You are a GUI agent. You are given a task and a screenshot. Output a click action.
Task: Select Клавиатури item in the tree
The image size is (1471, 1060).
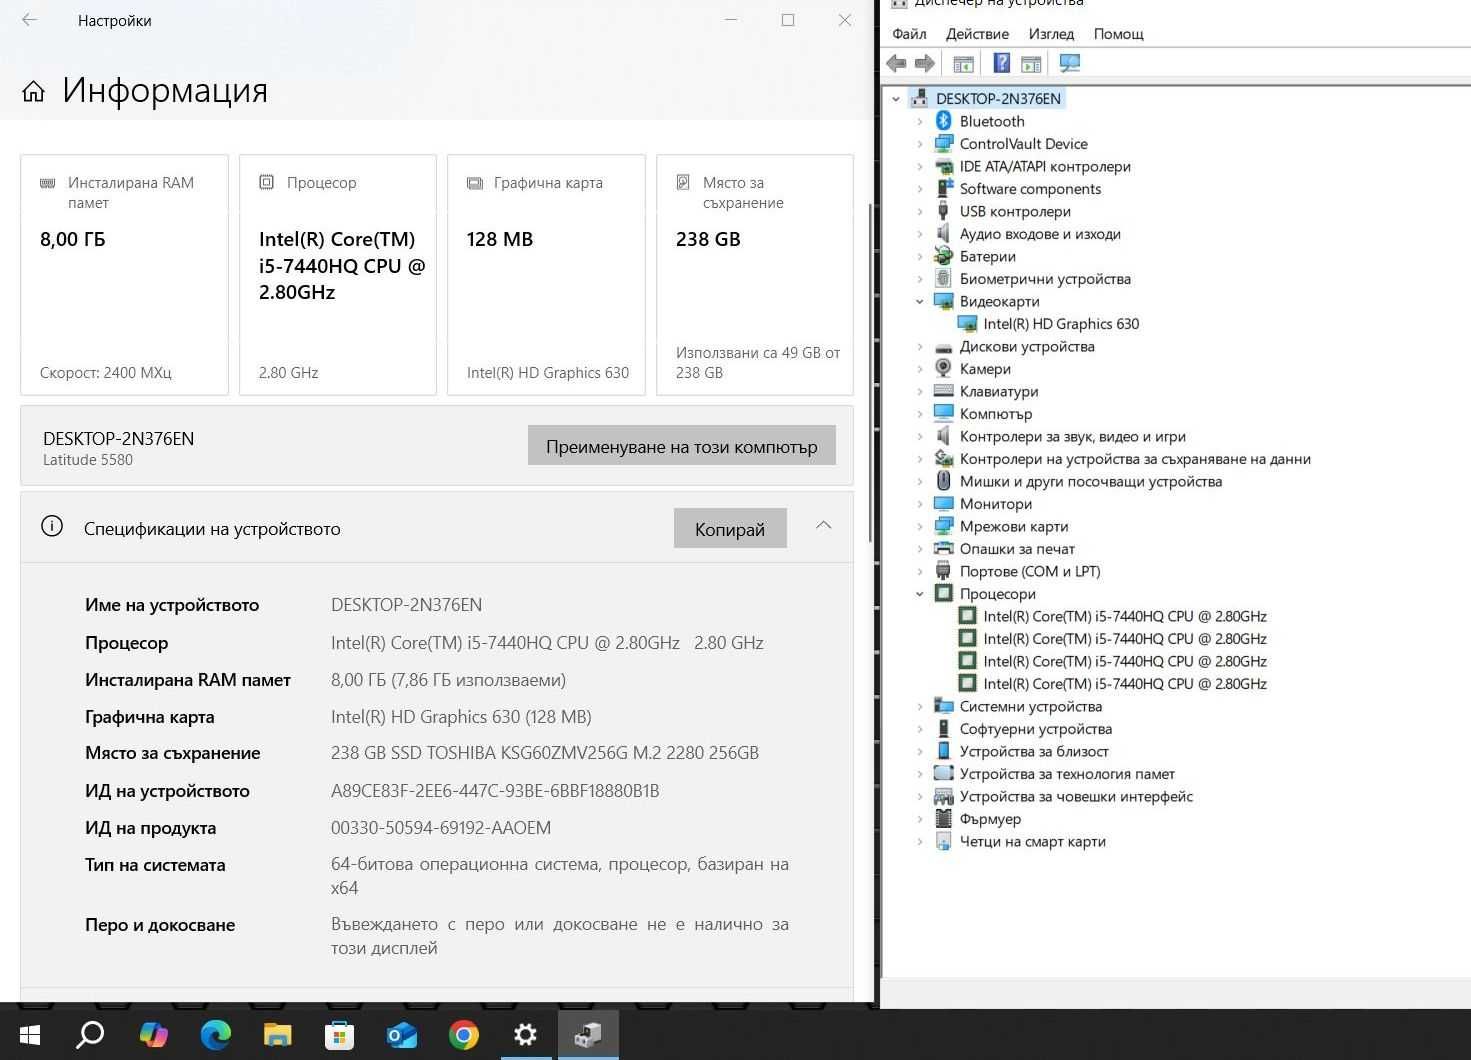coord(999,391)
